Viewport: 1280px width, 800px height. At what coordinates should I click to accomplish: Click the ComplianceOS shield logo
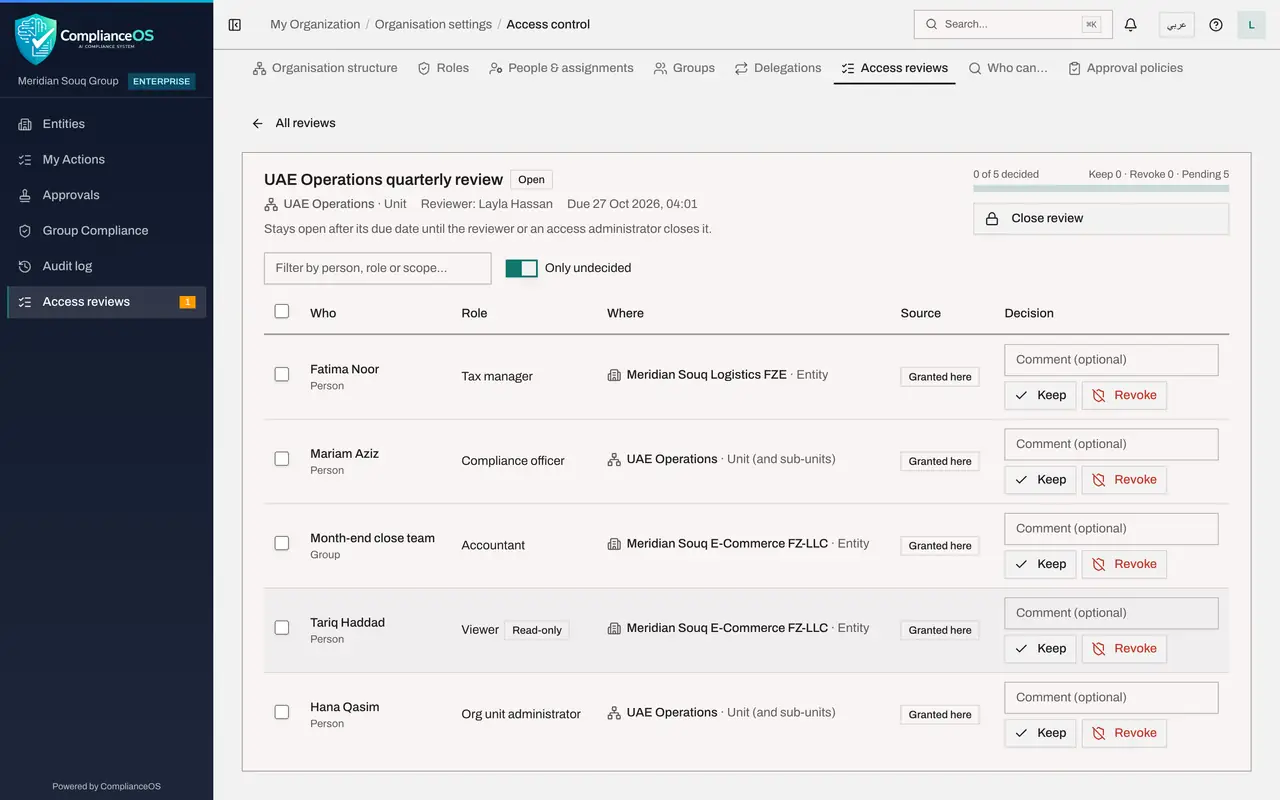tap(36, 40)
